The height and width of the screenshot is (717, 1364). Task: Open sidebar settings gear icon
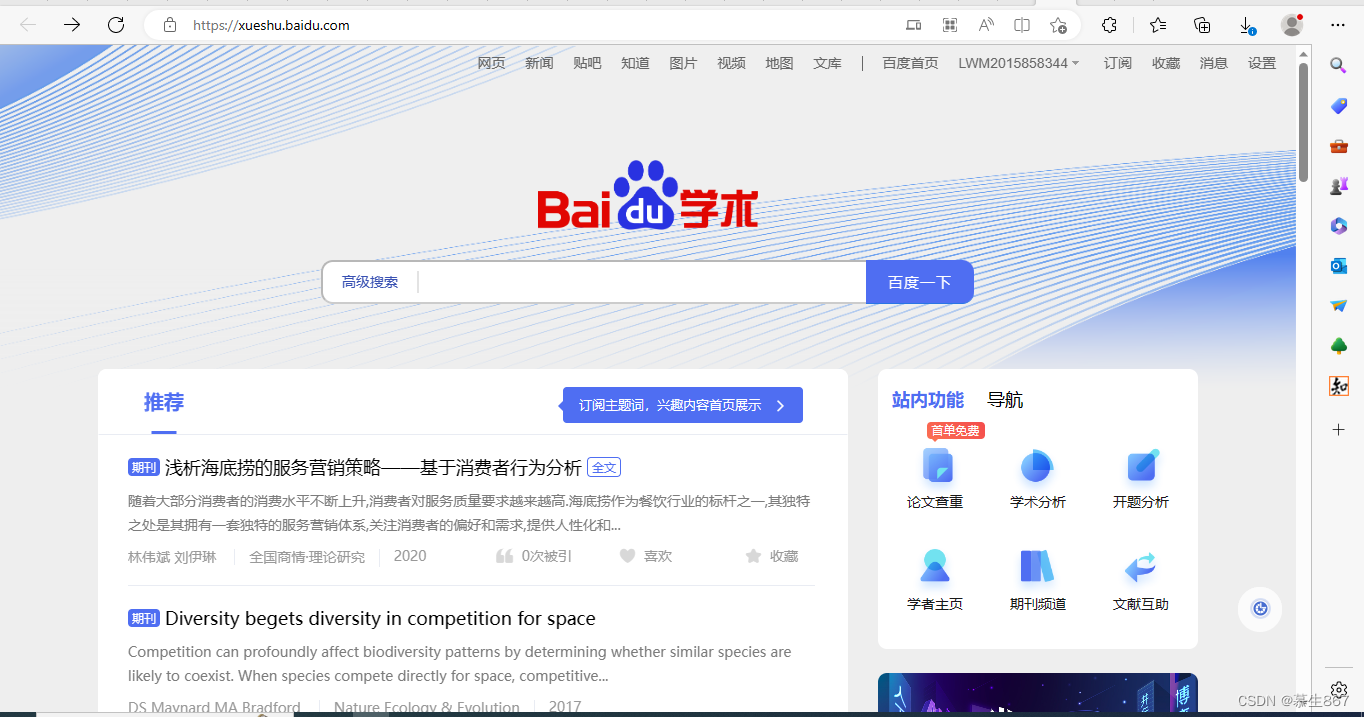(1339, 690)
